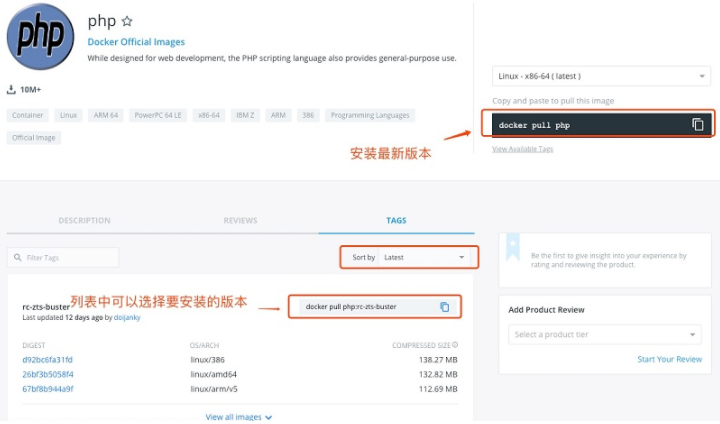Click the 132.82 MB size value

[x=438, y=374]
